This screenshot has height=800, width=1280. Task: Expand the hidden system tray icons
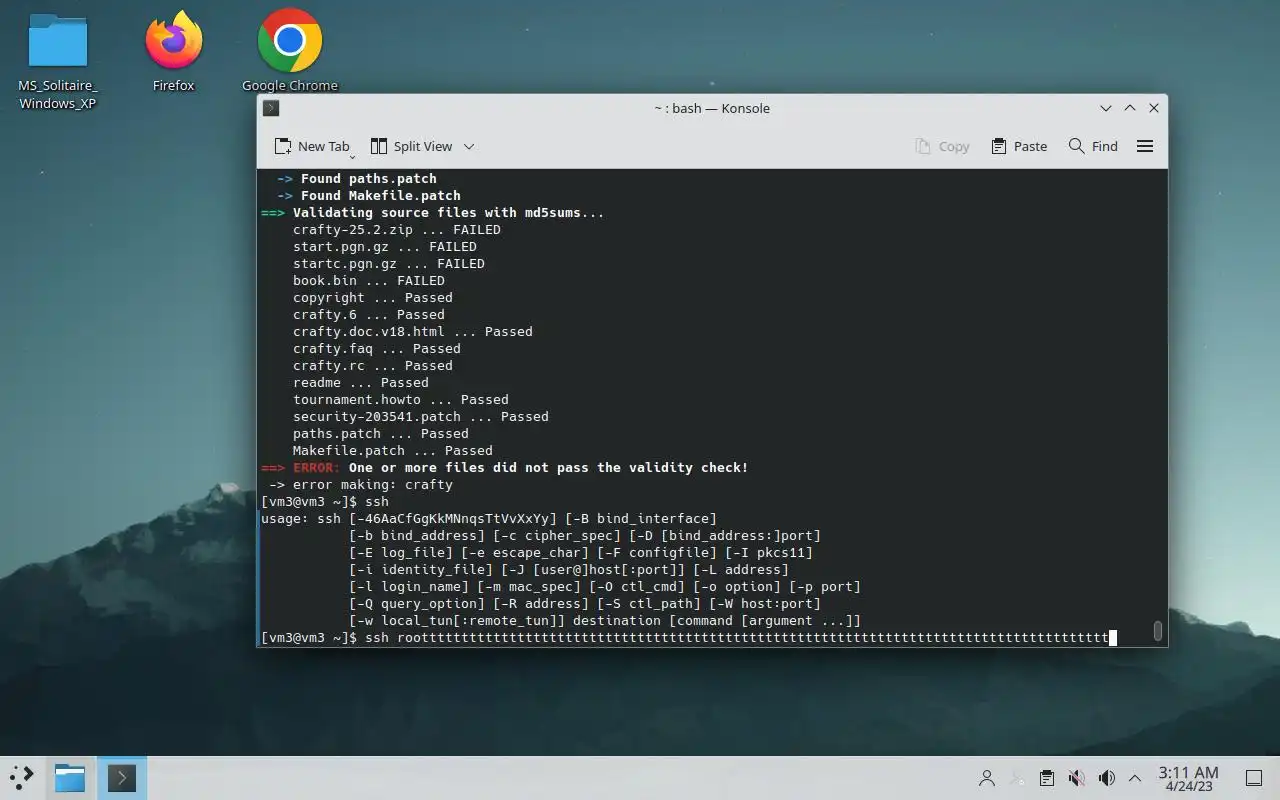(1135, 778)
